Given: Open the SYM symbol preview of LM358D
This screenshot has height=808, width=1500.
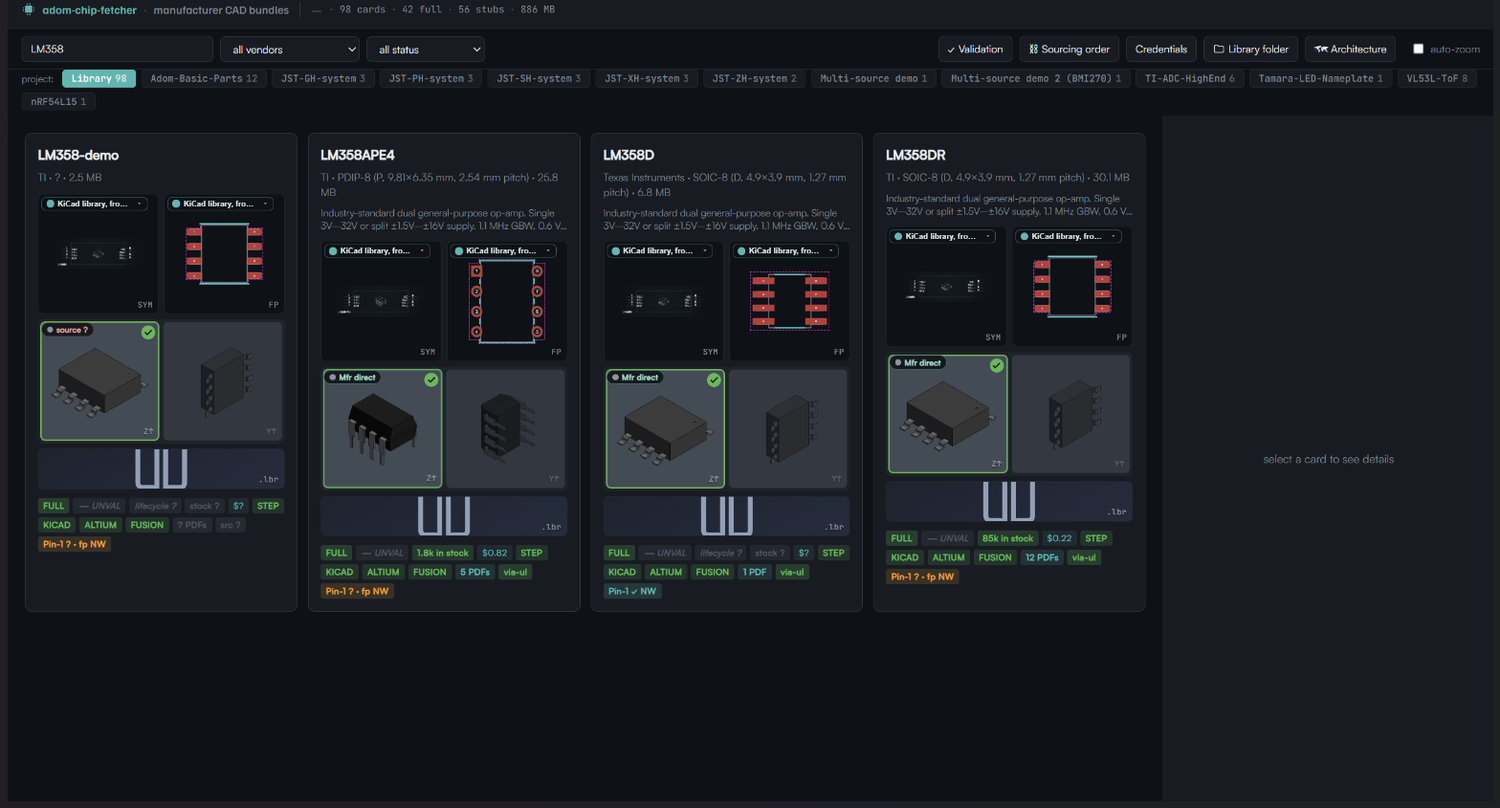Looking at the screenshot, I should (665, 301).
